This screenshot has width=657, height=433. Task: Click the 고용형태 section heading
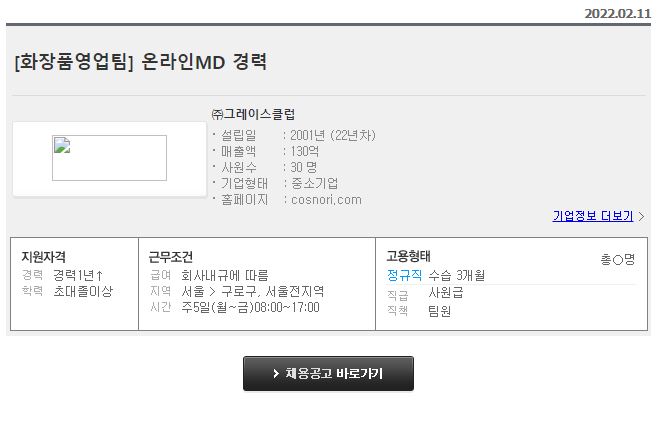408,256
